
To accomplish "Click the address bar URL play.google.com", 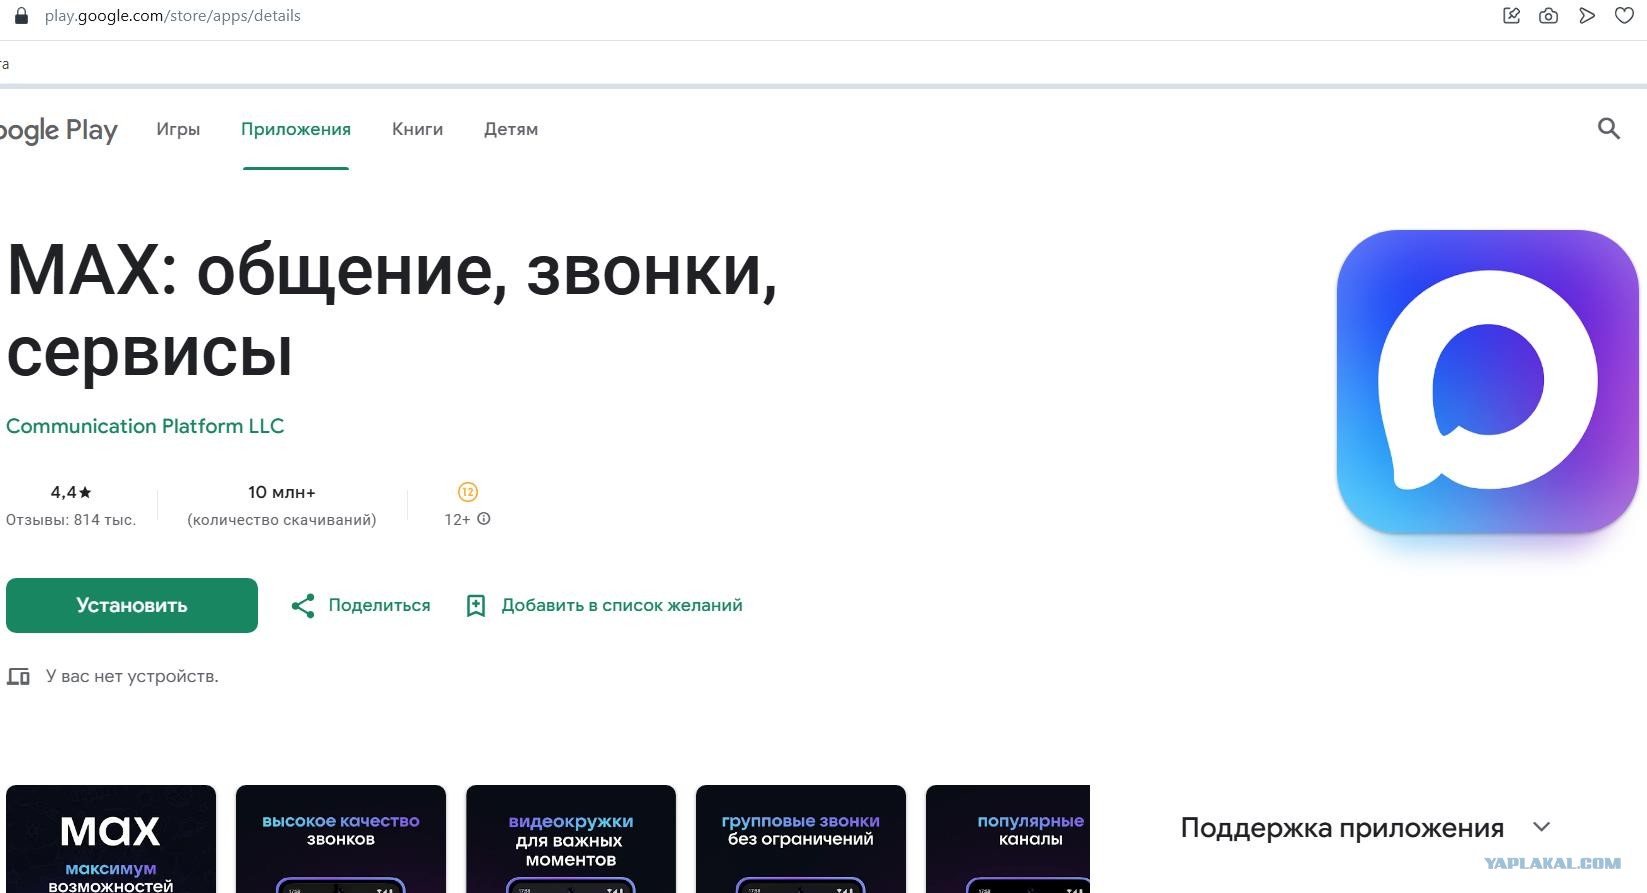I will 173,16.
